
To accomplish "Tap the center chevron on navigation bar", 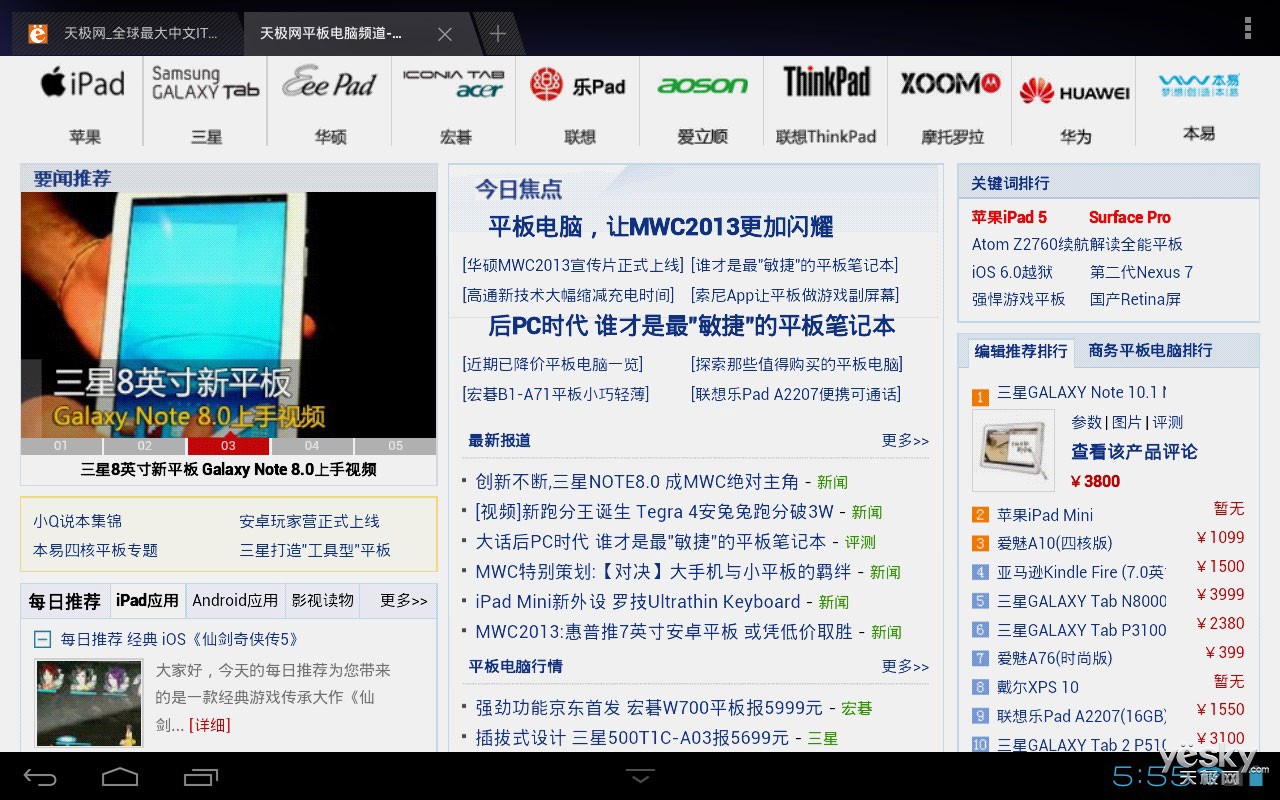I will tap(640, 775).
